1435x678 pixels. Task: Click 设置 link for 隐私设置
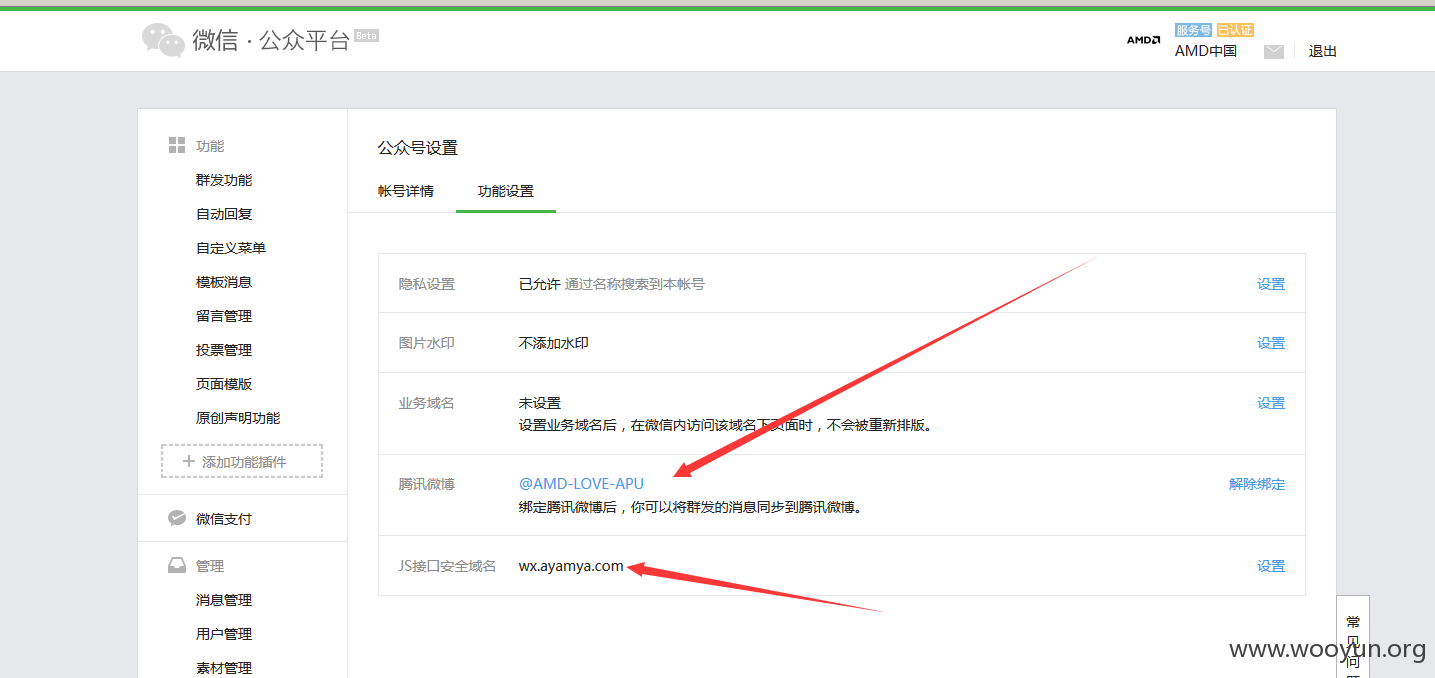pos(1271,284)
